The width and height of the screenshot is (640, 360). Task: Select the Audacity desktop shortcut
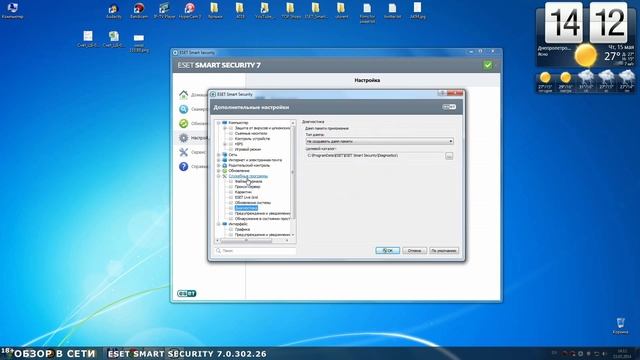click(x=113, y=11)
